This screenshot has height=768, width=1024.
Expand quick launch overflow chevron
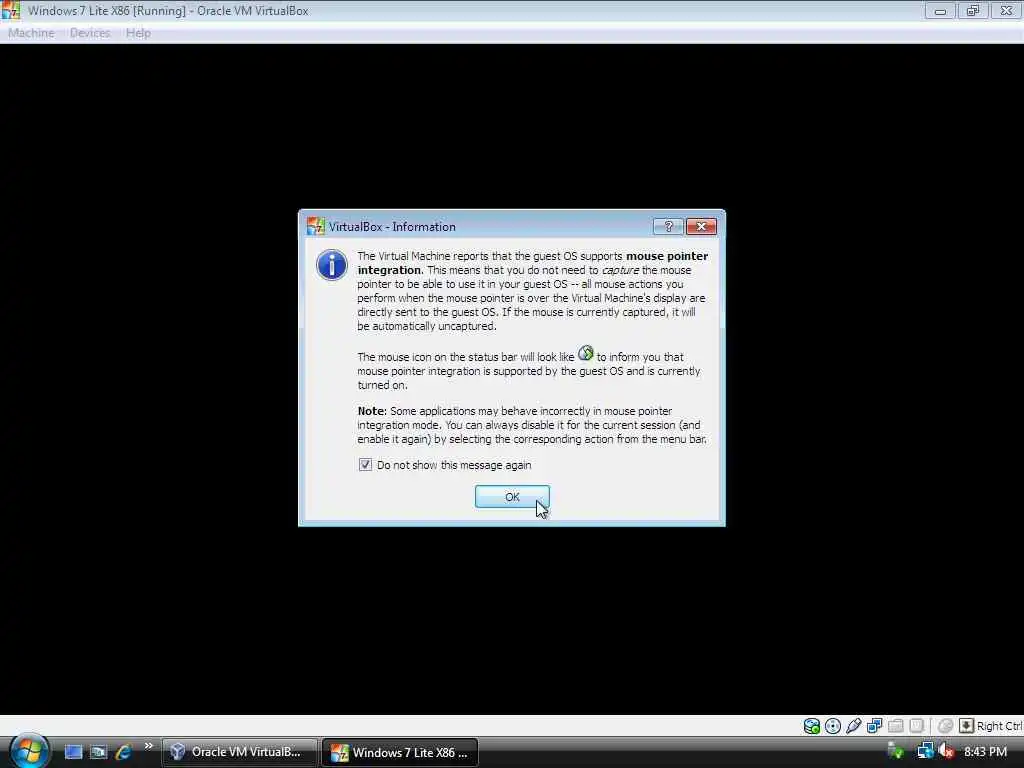click(148, 746)
